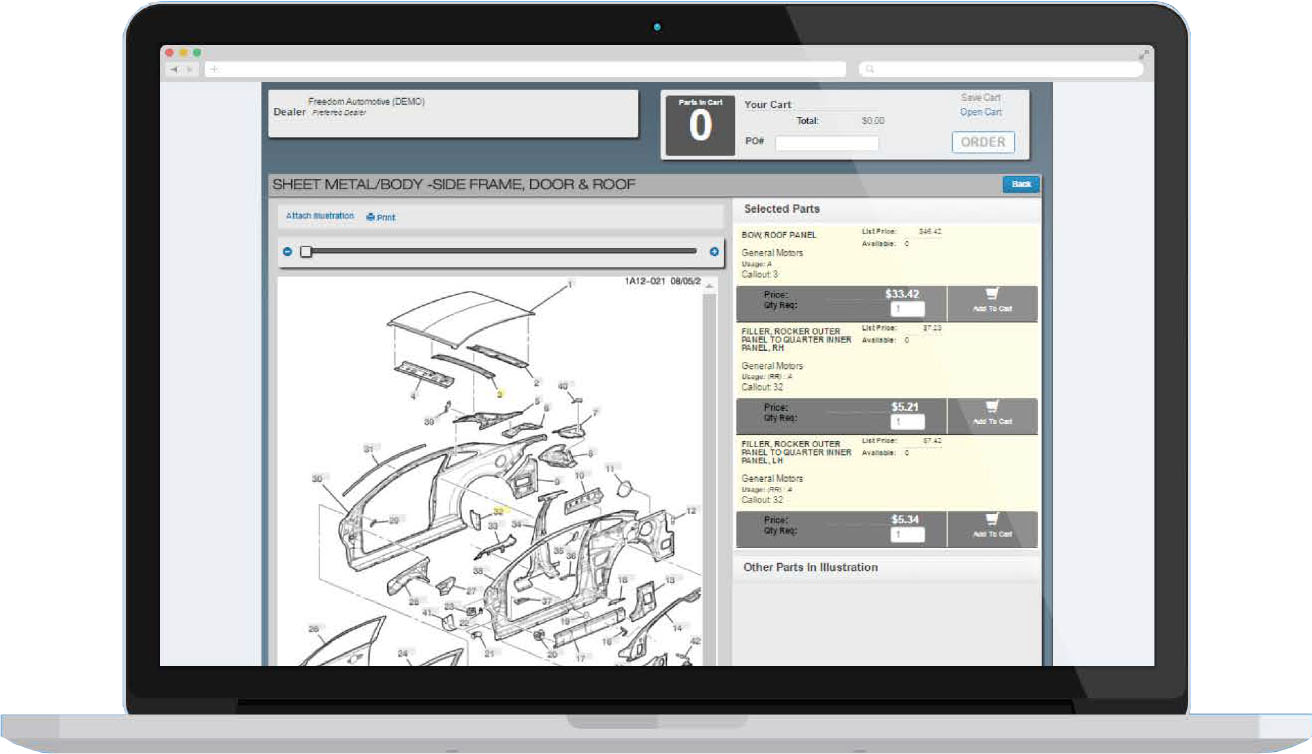Click the ORDER button
The width and height of the screenshot is (1312, 754).
click(982, 142)
